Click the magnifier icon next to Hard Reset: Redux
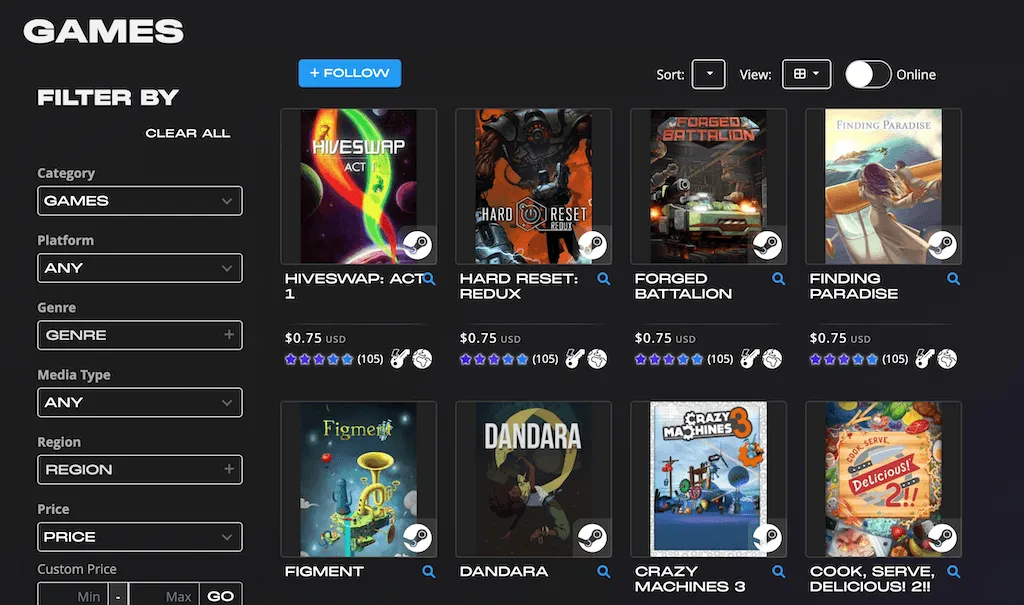Screen dimensions: 1024x605 pos(604,280)
